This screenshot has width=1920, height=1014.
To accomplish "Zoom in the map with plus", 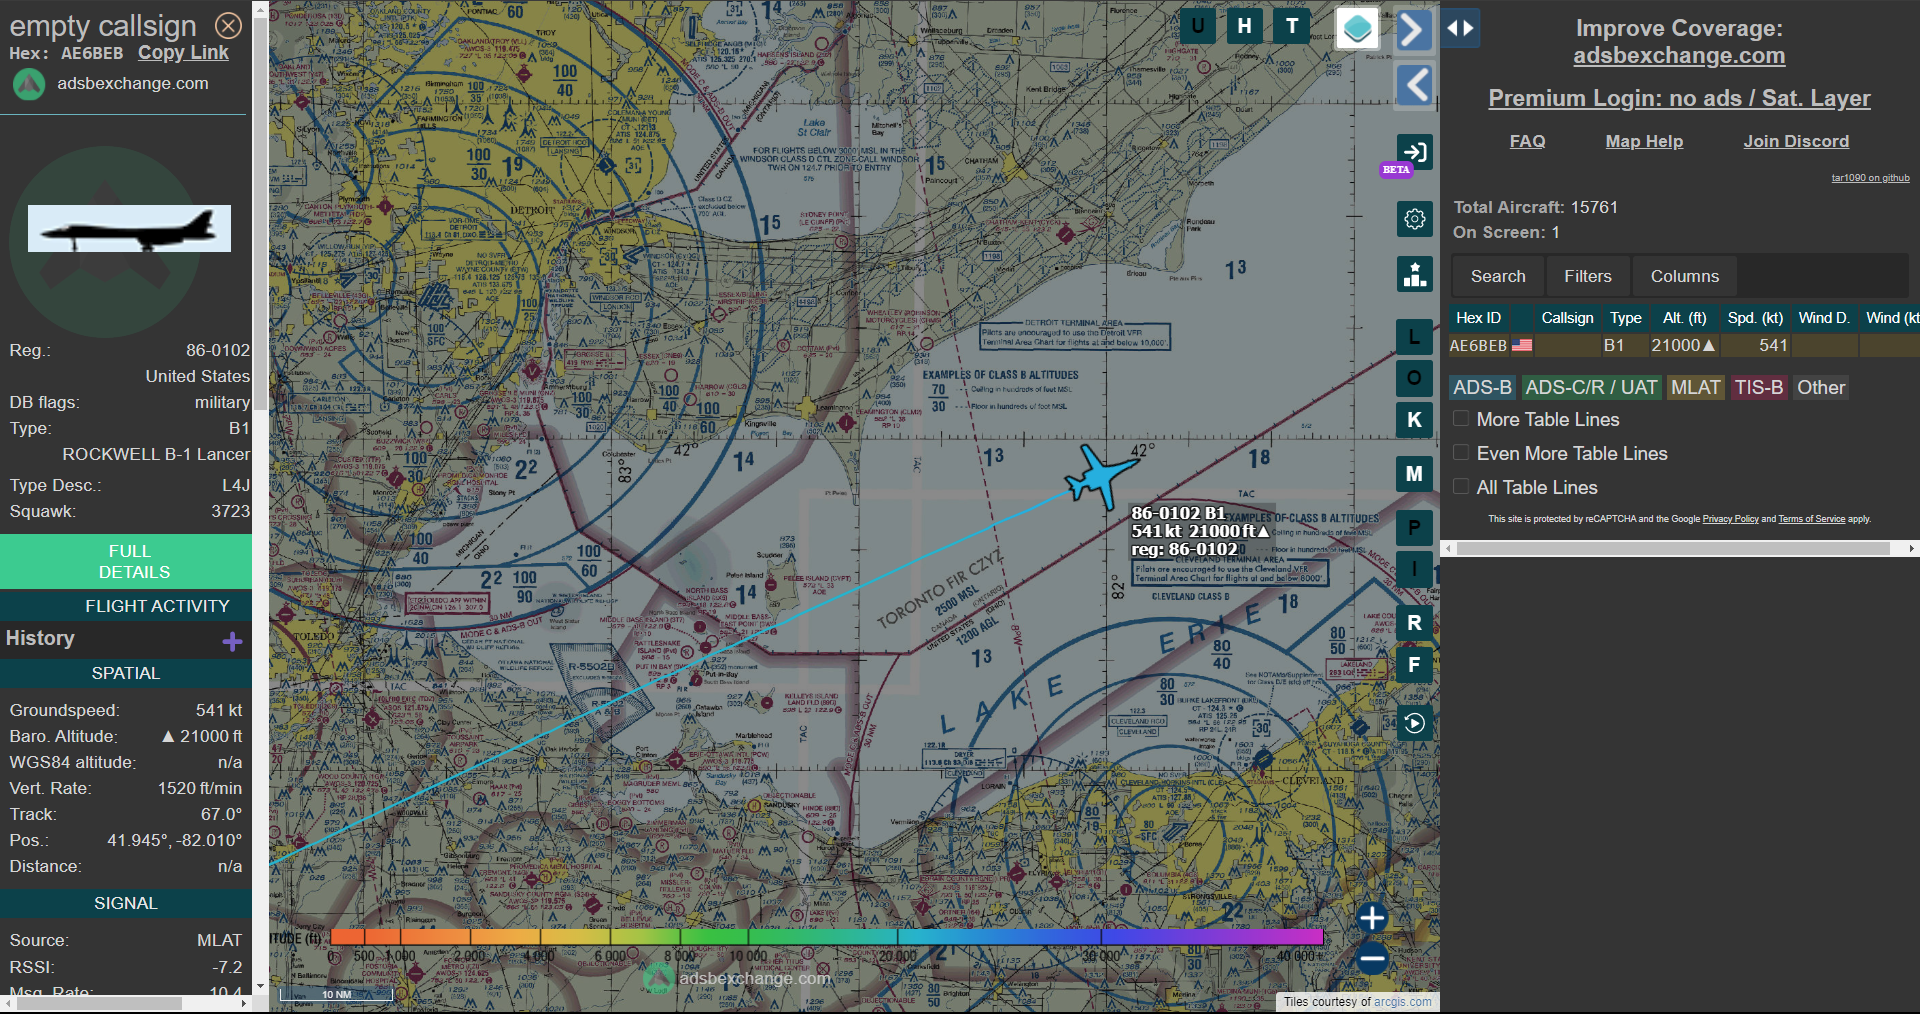I will pyautogui.click(x=1372, y=917).
